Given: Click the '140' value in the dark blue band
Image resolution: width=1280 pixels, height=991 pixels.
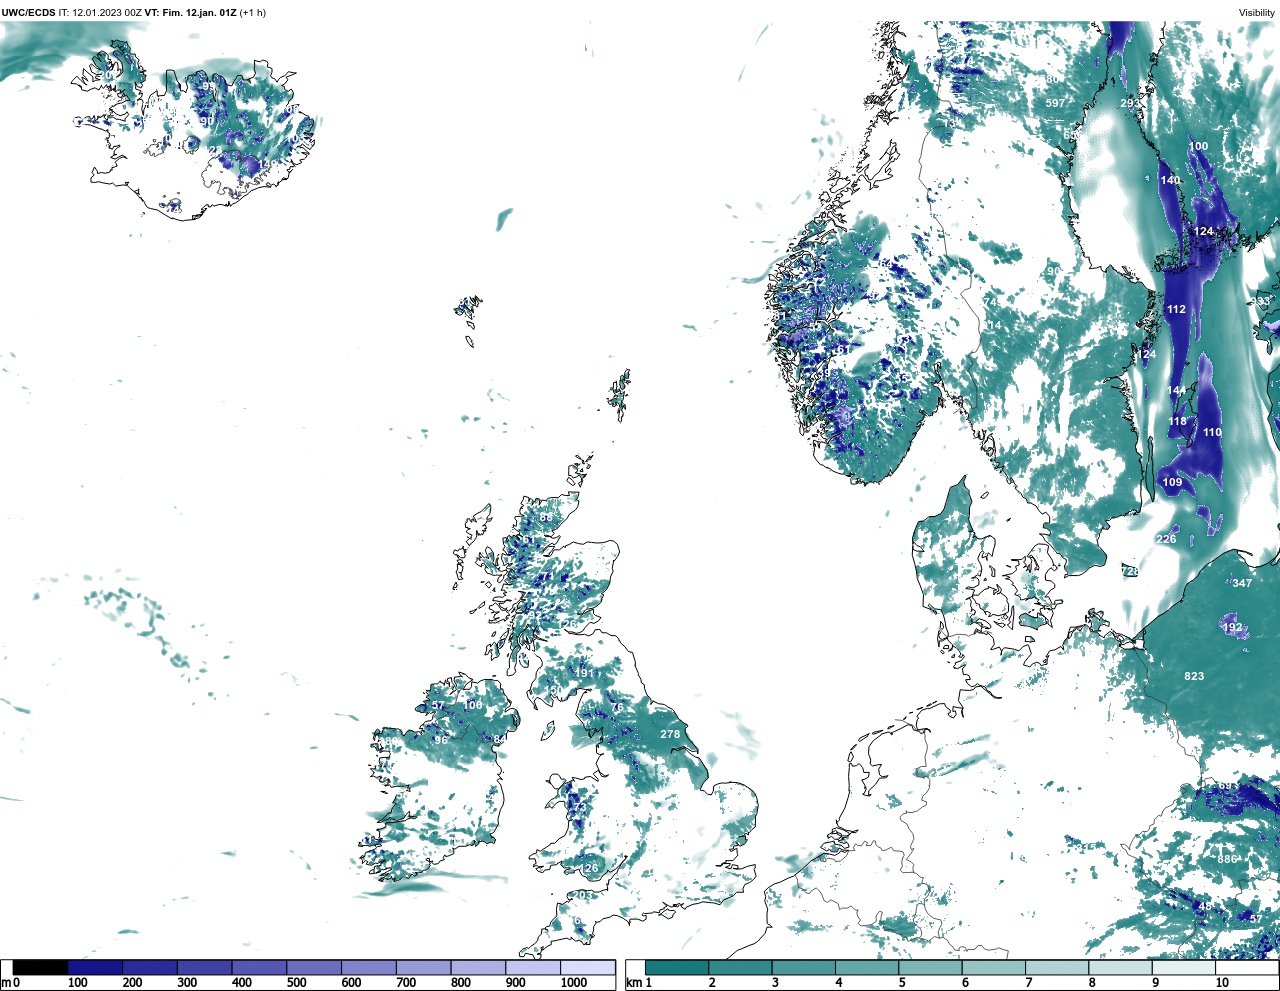Looking at the screenshot, I should coord(1170,180).
